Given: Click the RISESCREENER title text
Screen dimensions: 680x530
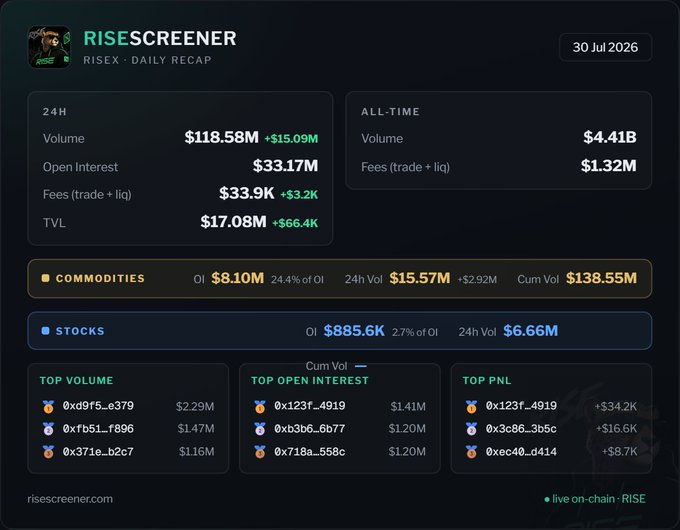Looking at the screenshot, I should [160, 38].
